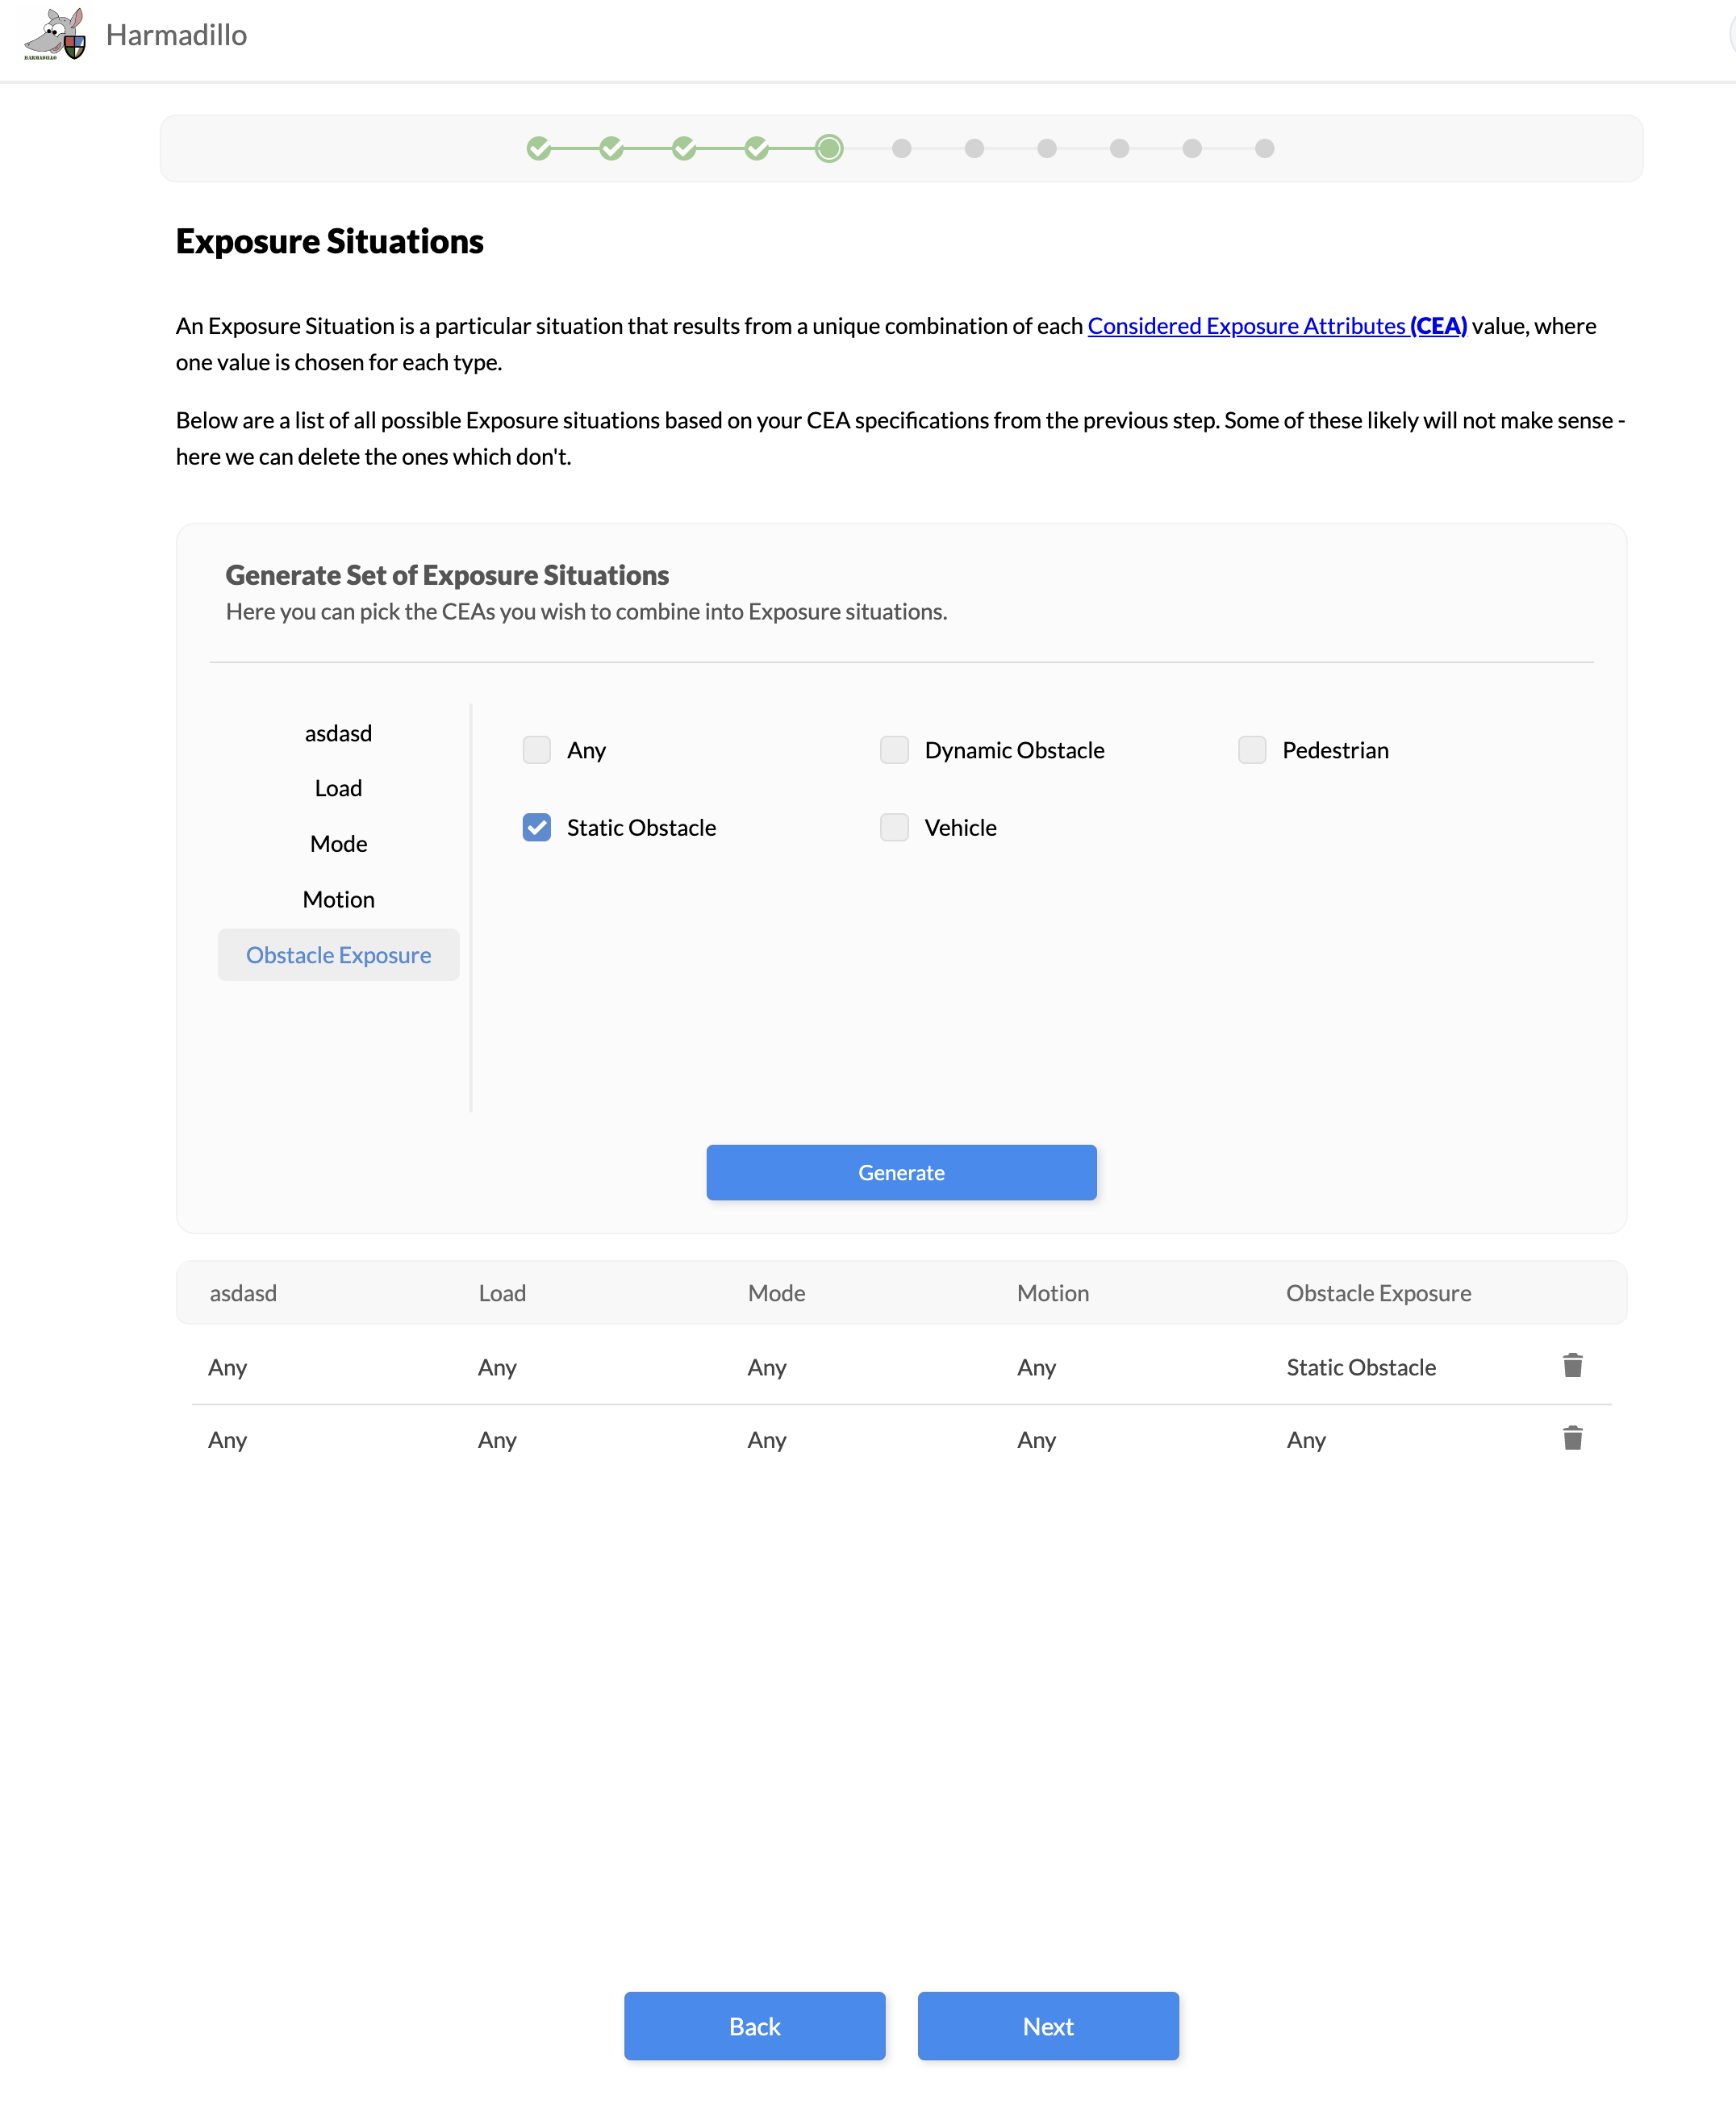Screen dimensions: 1736x2112
Task: Delete the Static Obstacle exposure row
Action: coord(1572,1366)
